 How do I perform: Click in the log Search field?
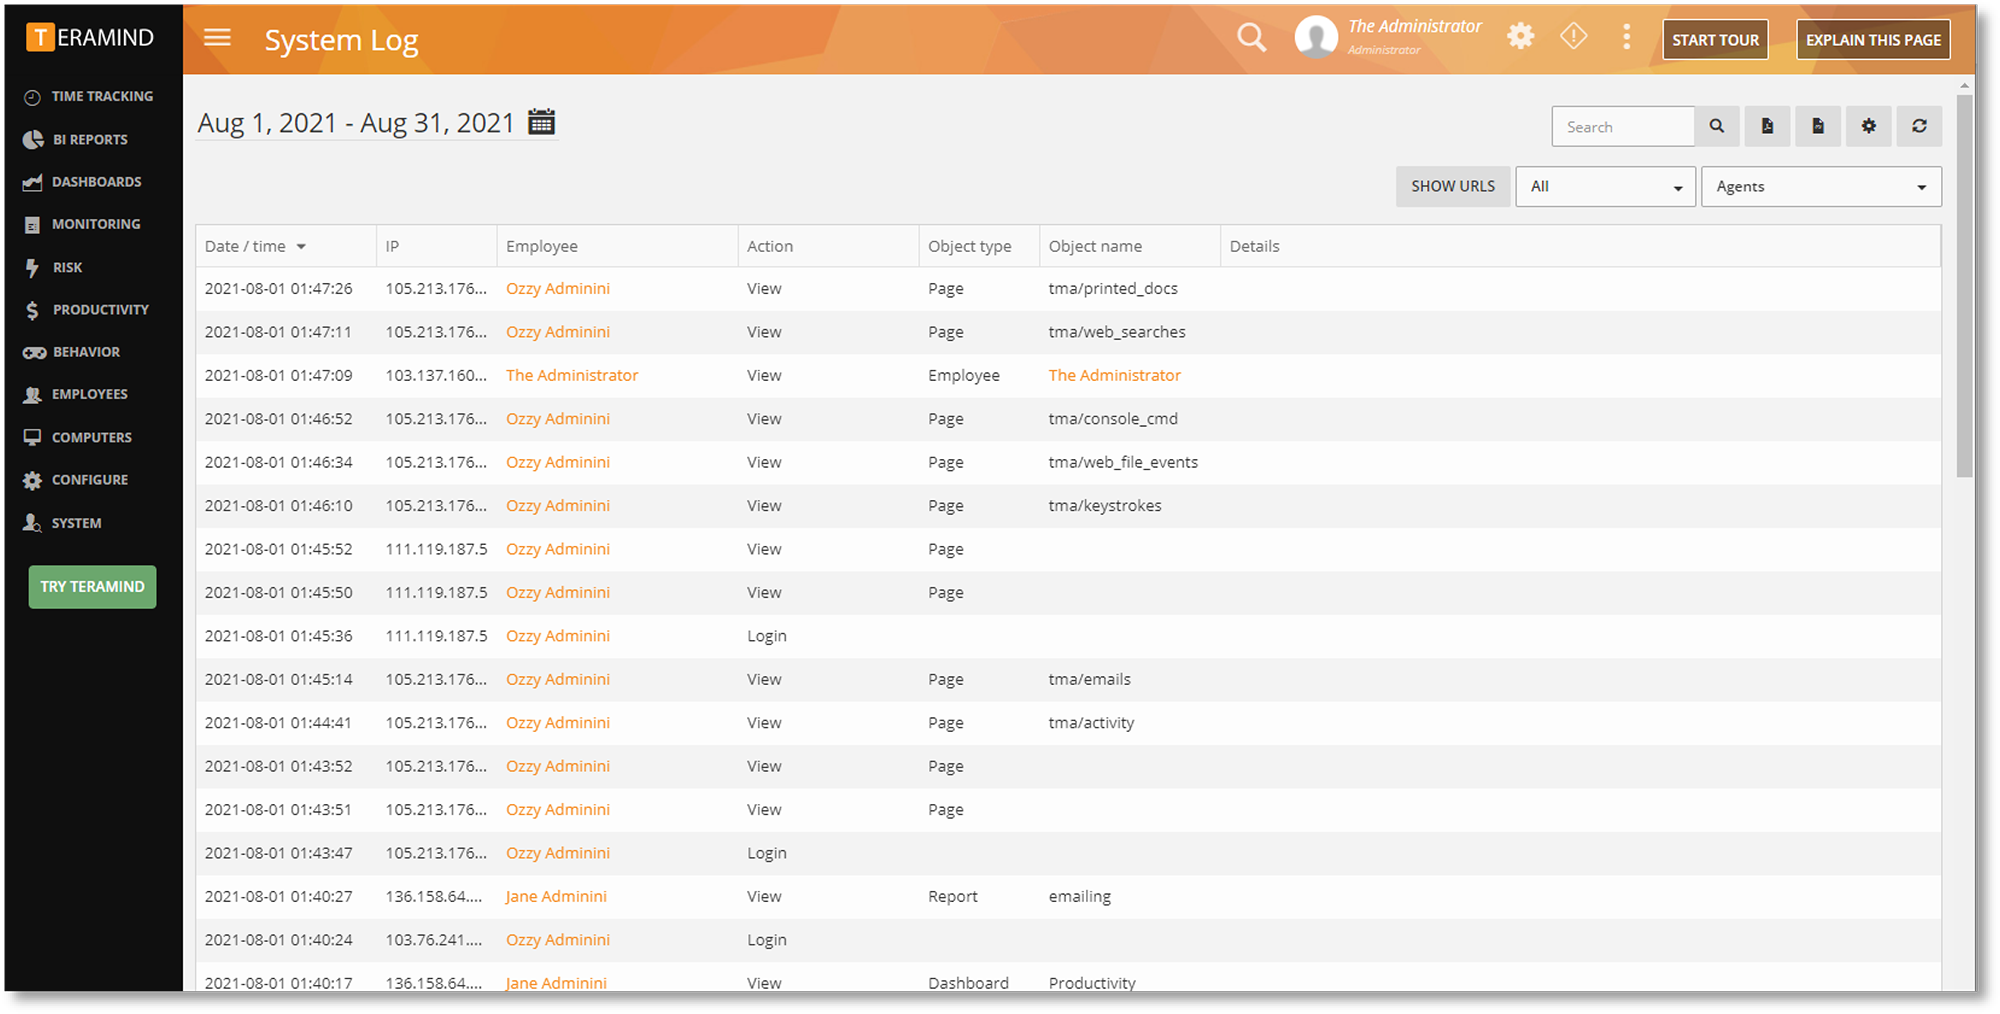(x=1622, y=127)
